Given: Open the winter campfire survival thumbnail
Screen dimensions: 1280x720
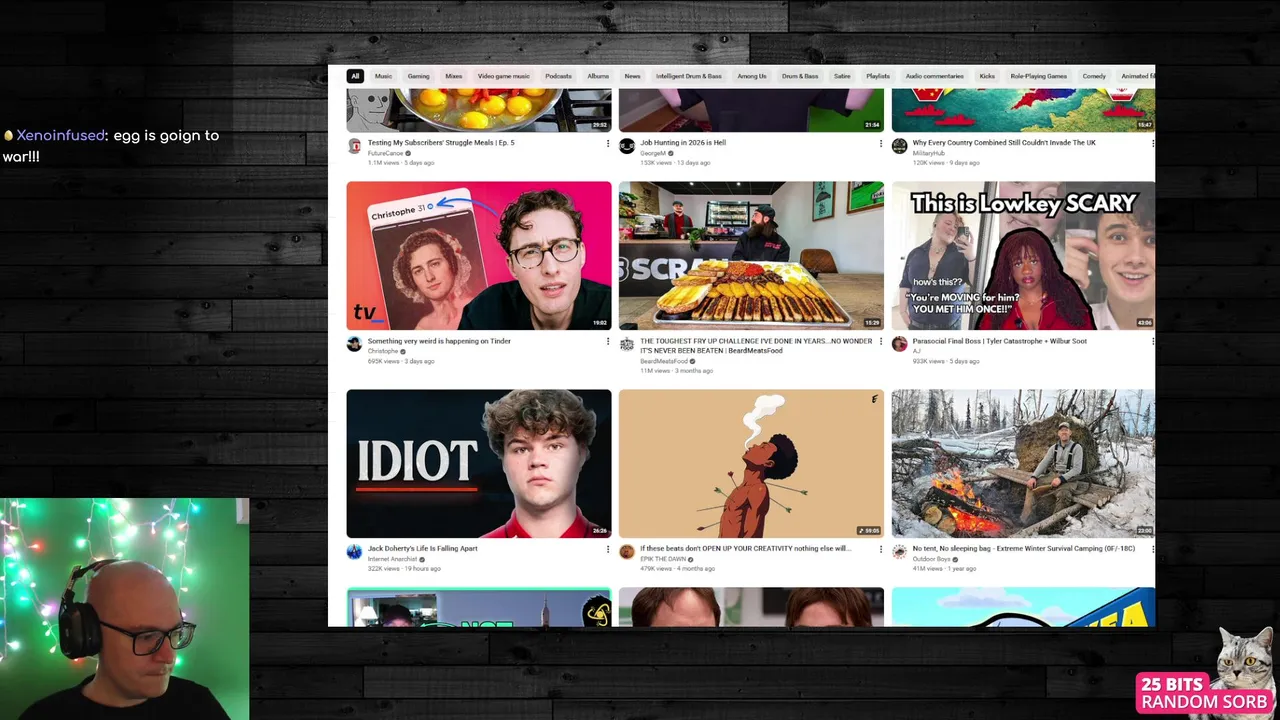Looking at the screenshot, I should tap(1023, 463).
